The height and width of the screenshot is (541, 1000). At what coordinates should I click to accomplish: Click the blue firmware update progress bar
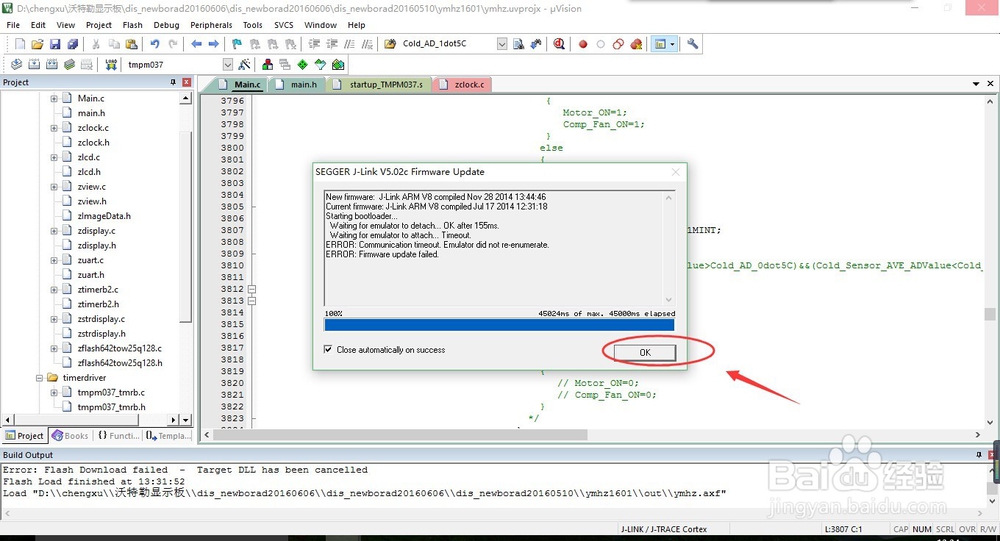coord(499,325)
